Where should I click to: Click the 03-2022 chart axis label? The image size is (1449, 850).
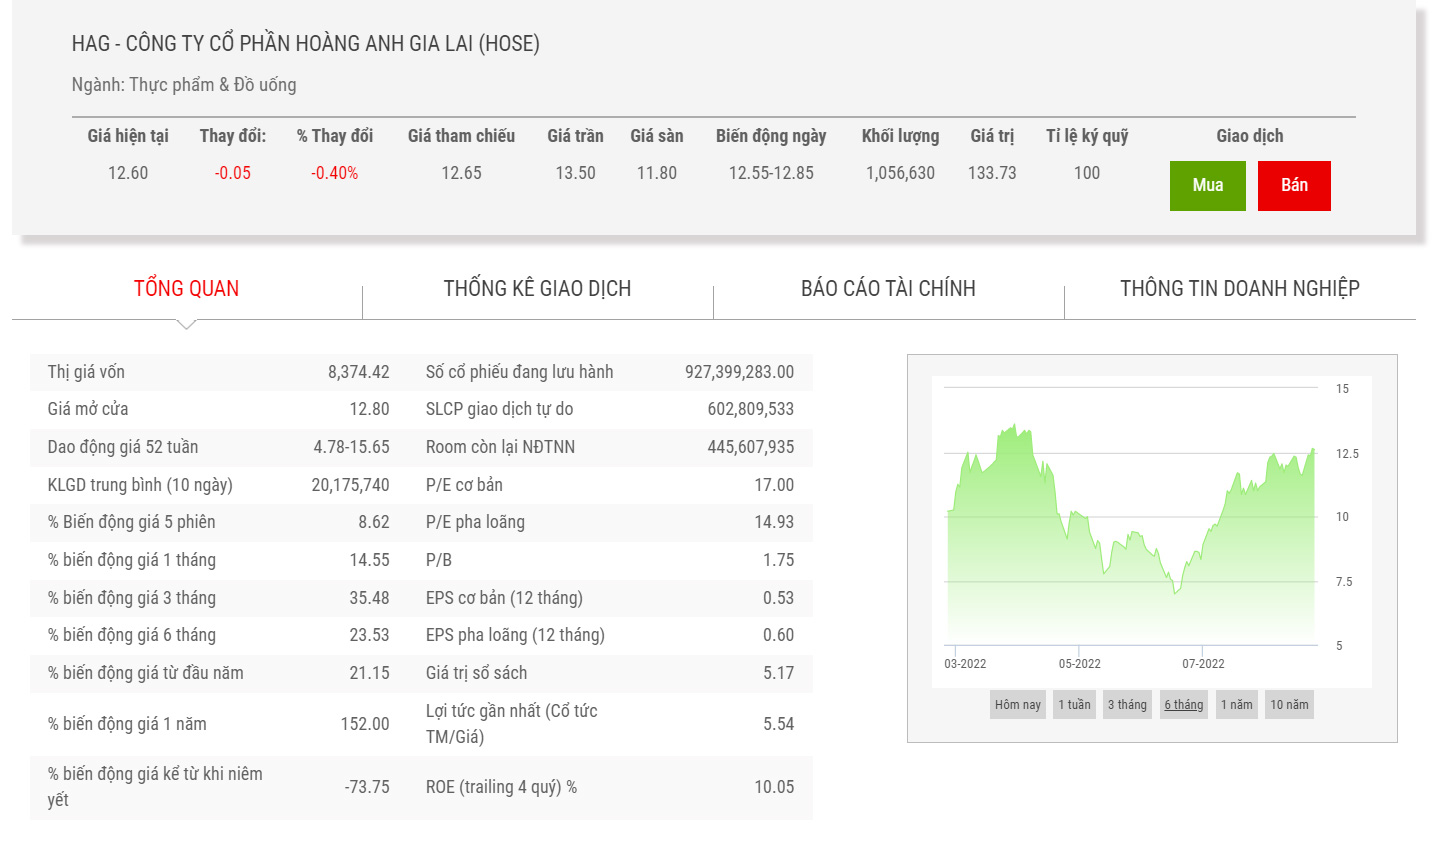point(965,664)
